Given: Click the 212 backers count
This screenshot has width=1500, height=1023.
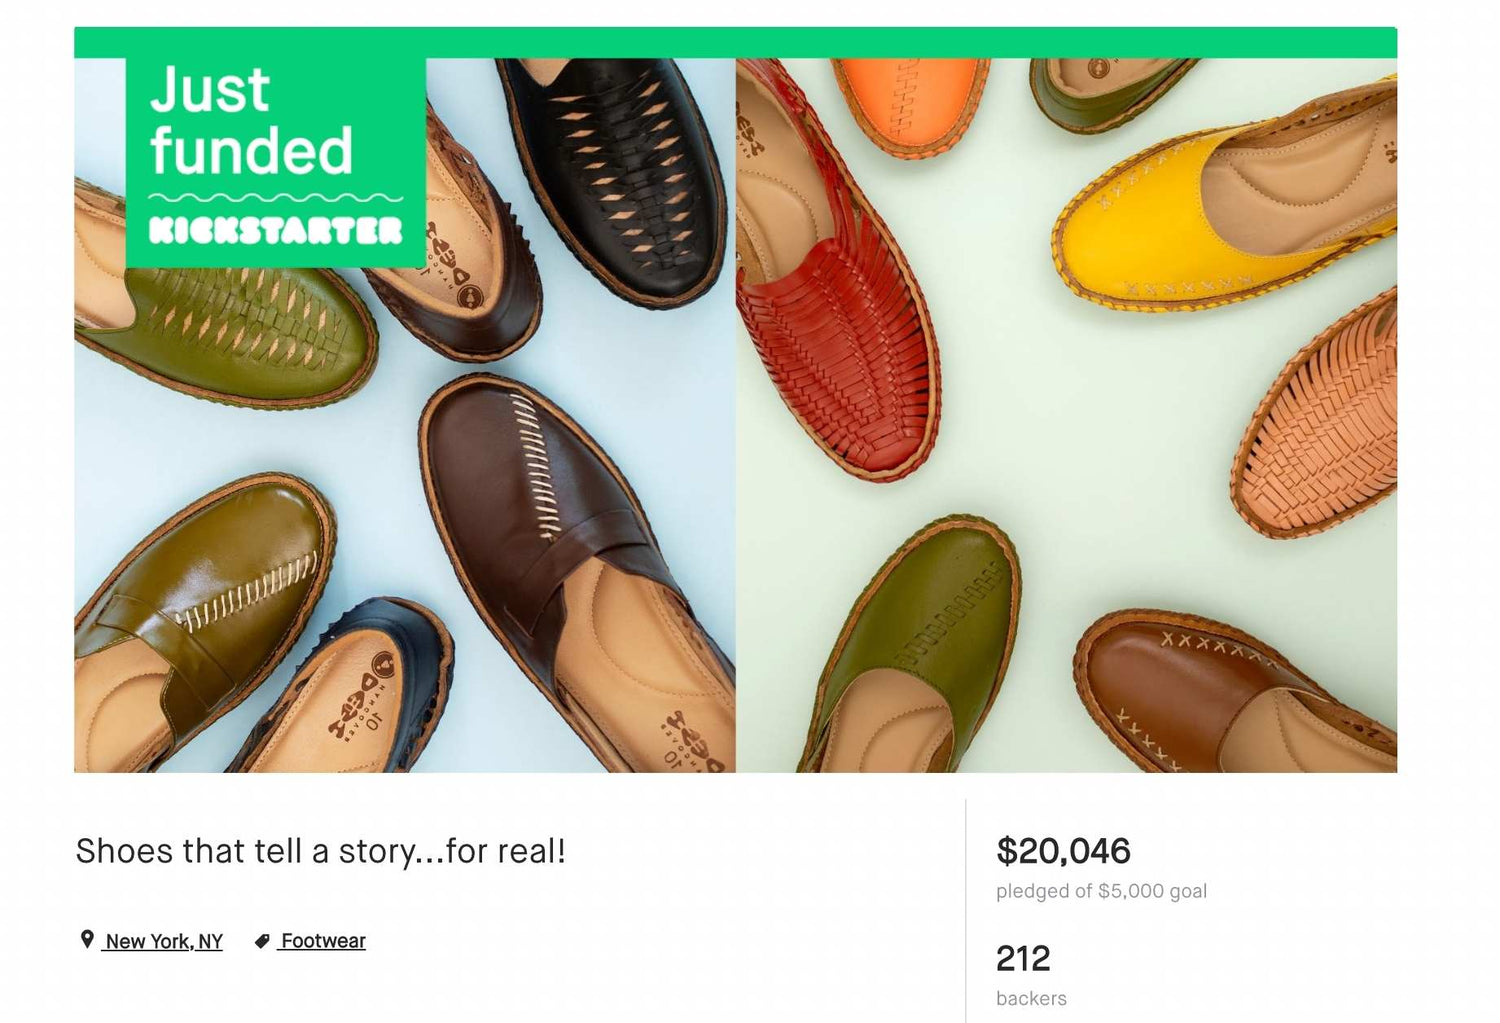Looking at the screenshot, I should [x=1023, y=958].
